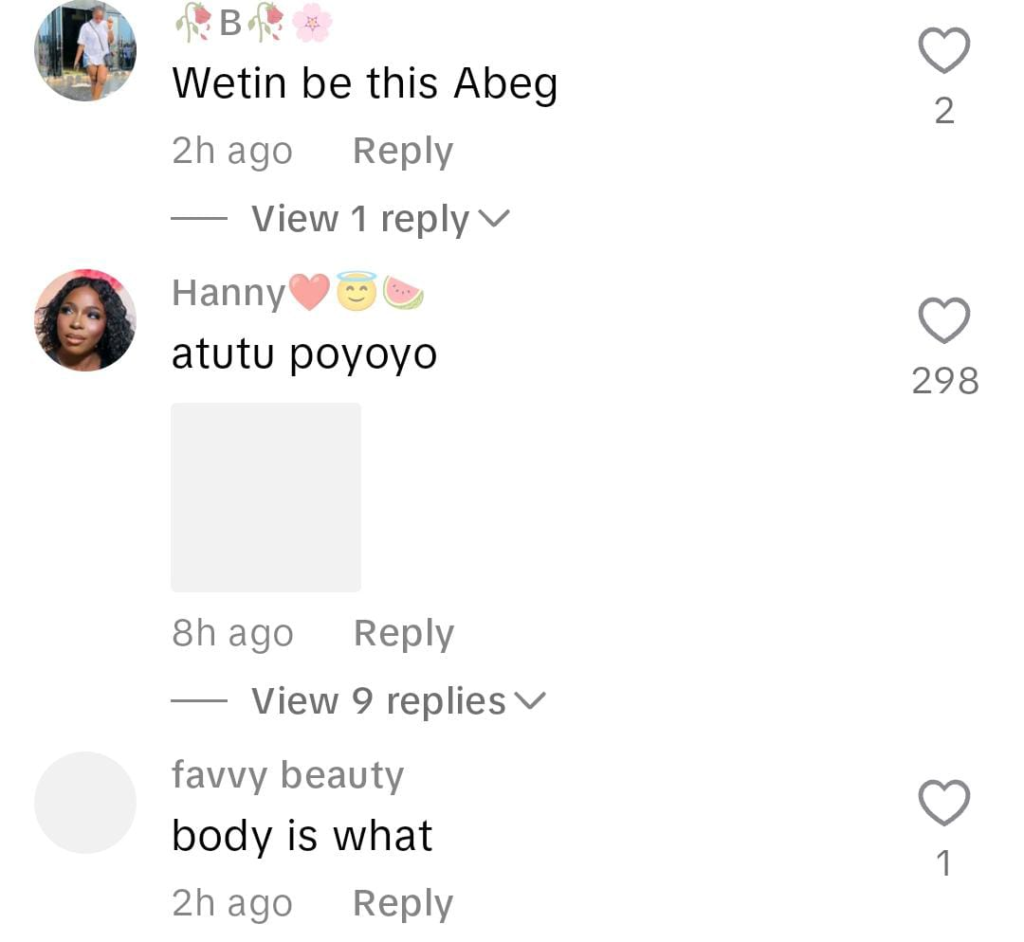Viewport: 1024px width, 942px height.
Task: Open the image attached to Hanny's comment
Action: click(x=266, y=497)
